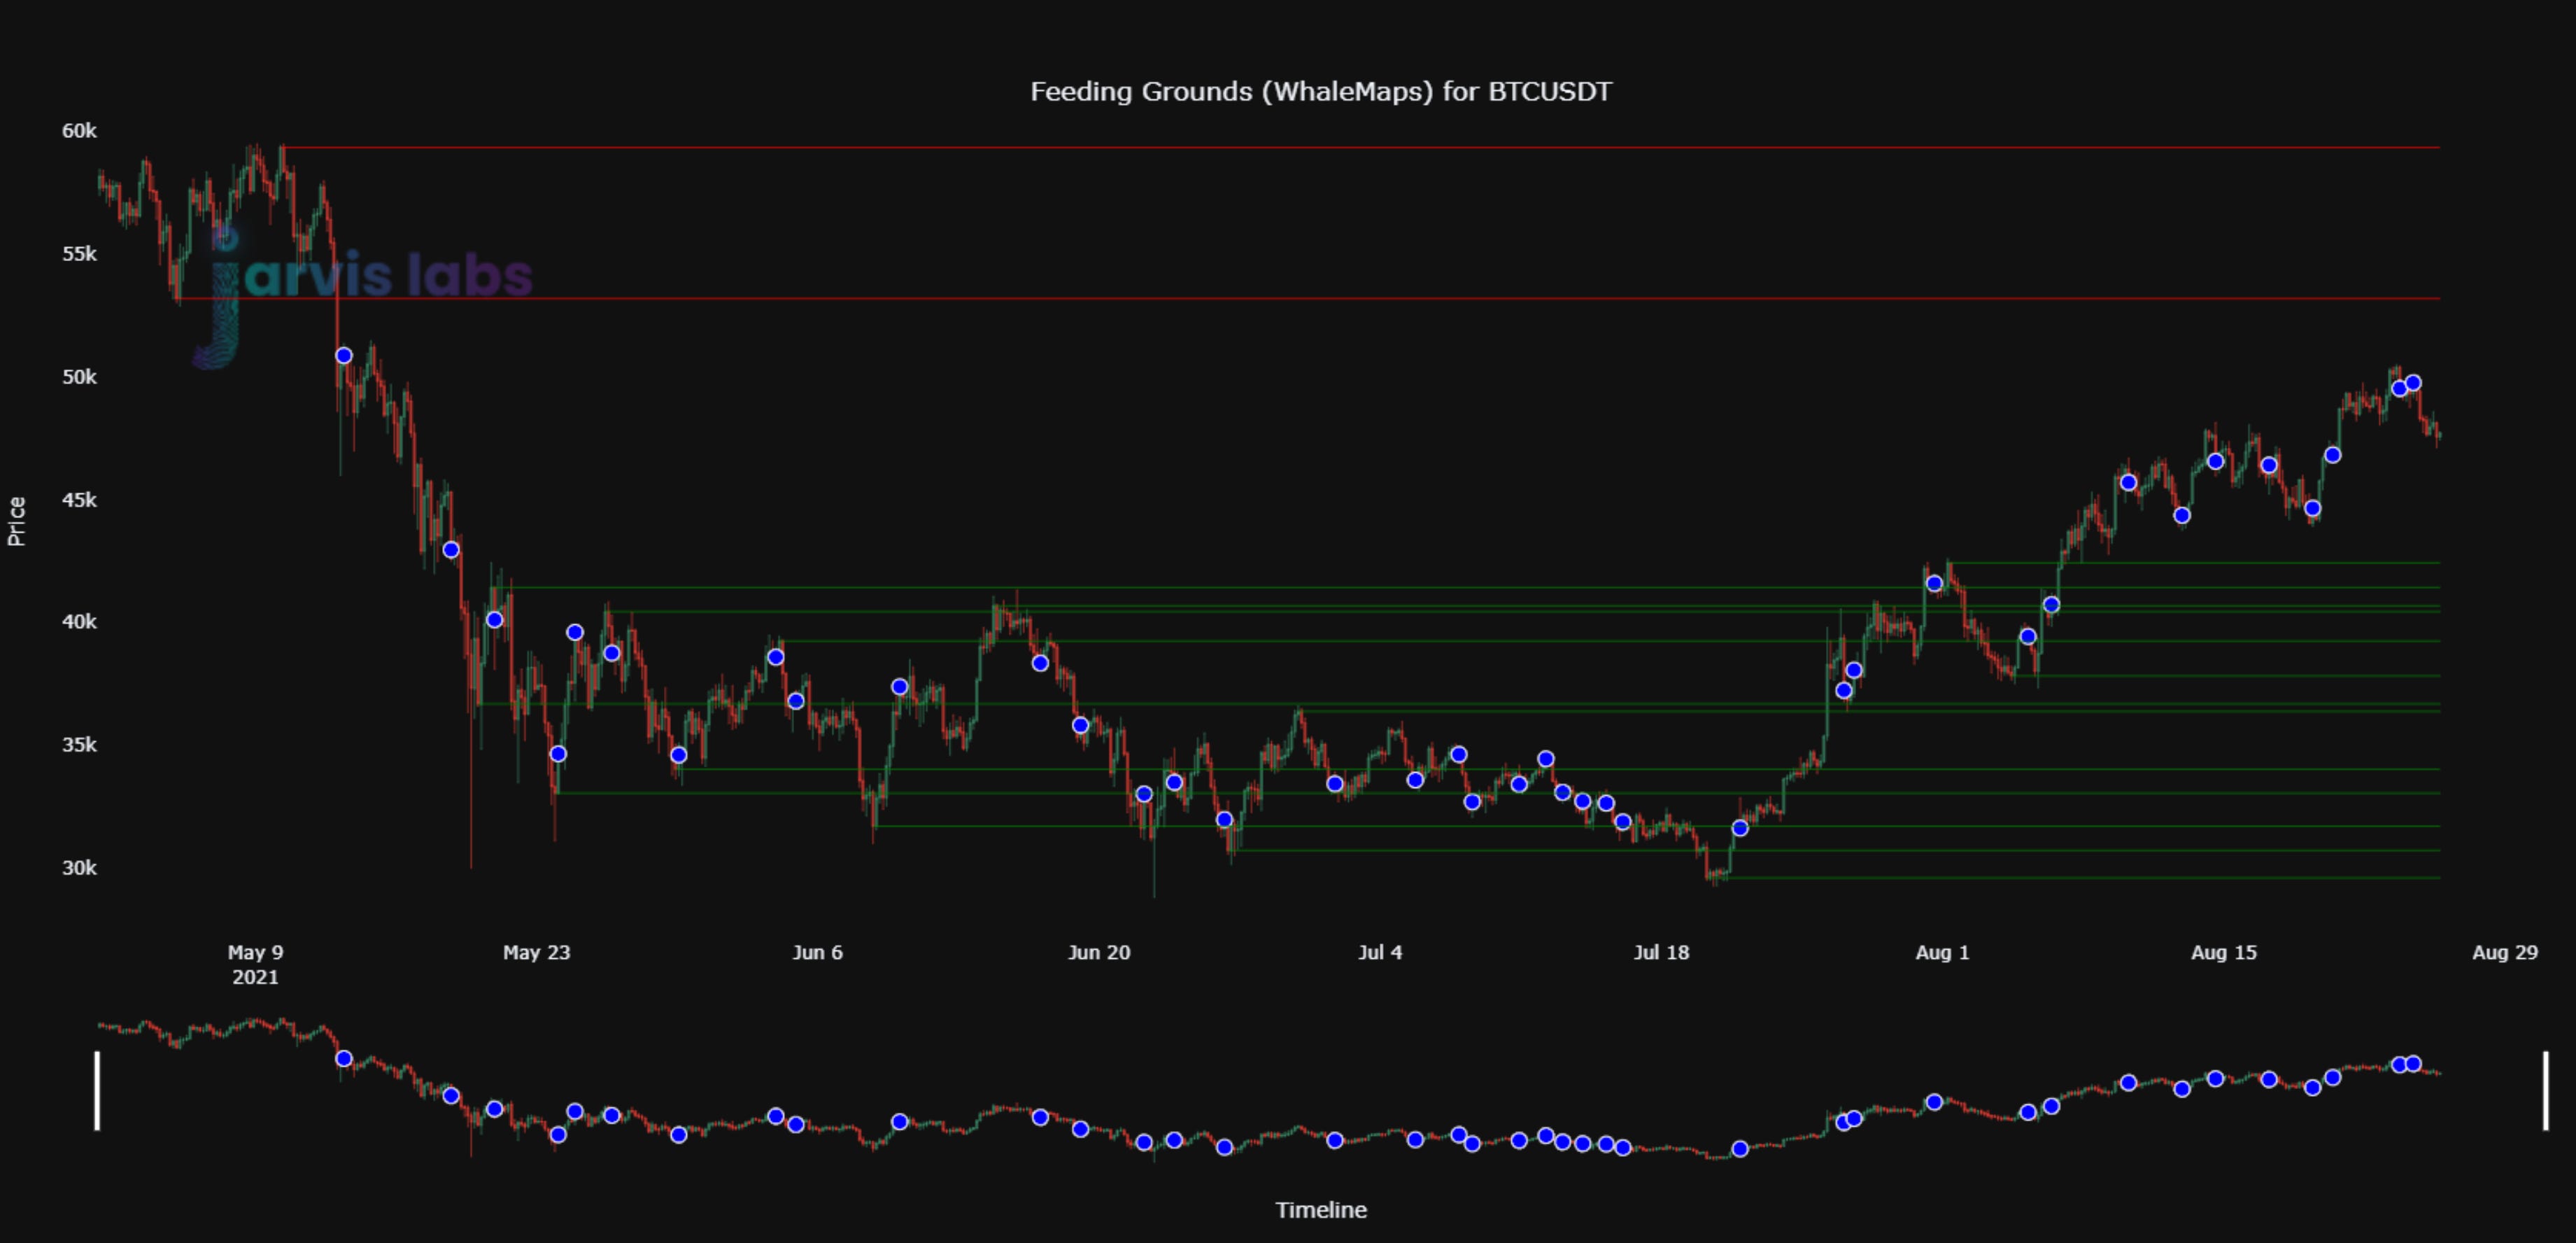This screenshot has width=2576, height=1243.
Task: Click the right range slider handle
Action: click(2545, 1090)
